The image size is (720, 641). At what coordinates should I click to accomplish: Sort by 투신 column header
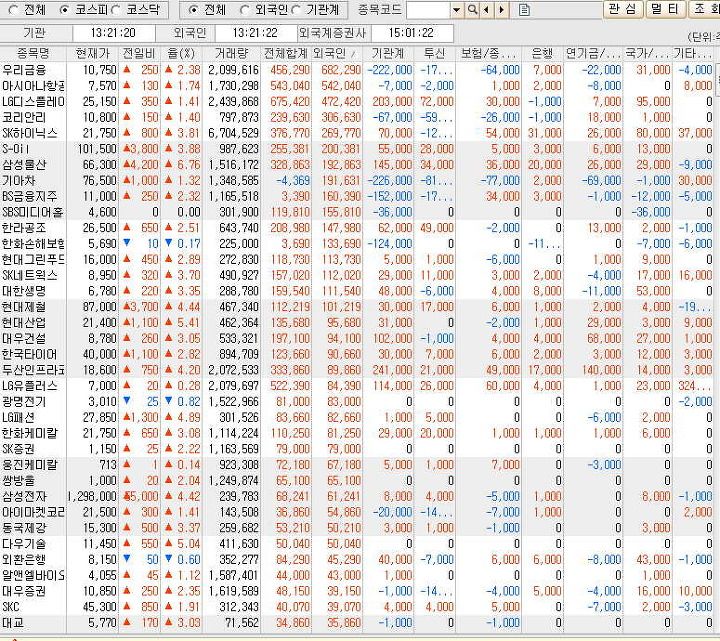pyautogui.click(x=435, y=53)
